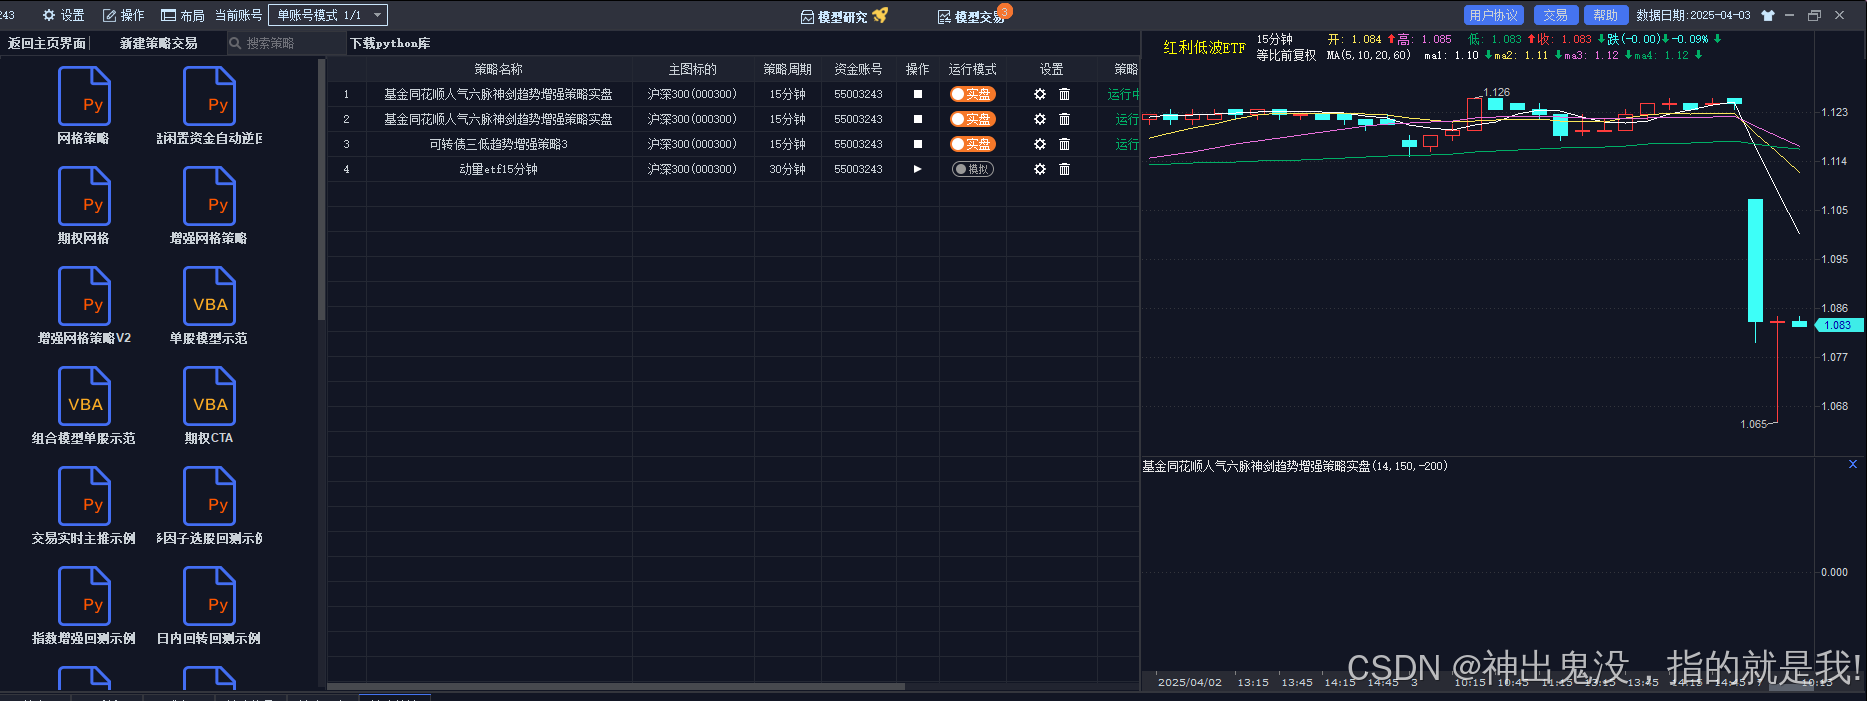Click the 数据日期:2025-04-03 label
The width and height of the screenshot is (1867, 701).
click(1693, 15)
